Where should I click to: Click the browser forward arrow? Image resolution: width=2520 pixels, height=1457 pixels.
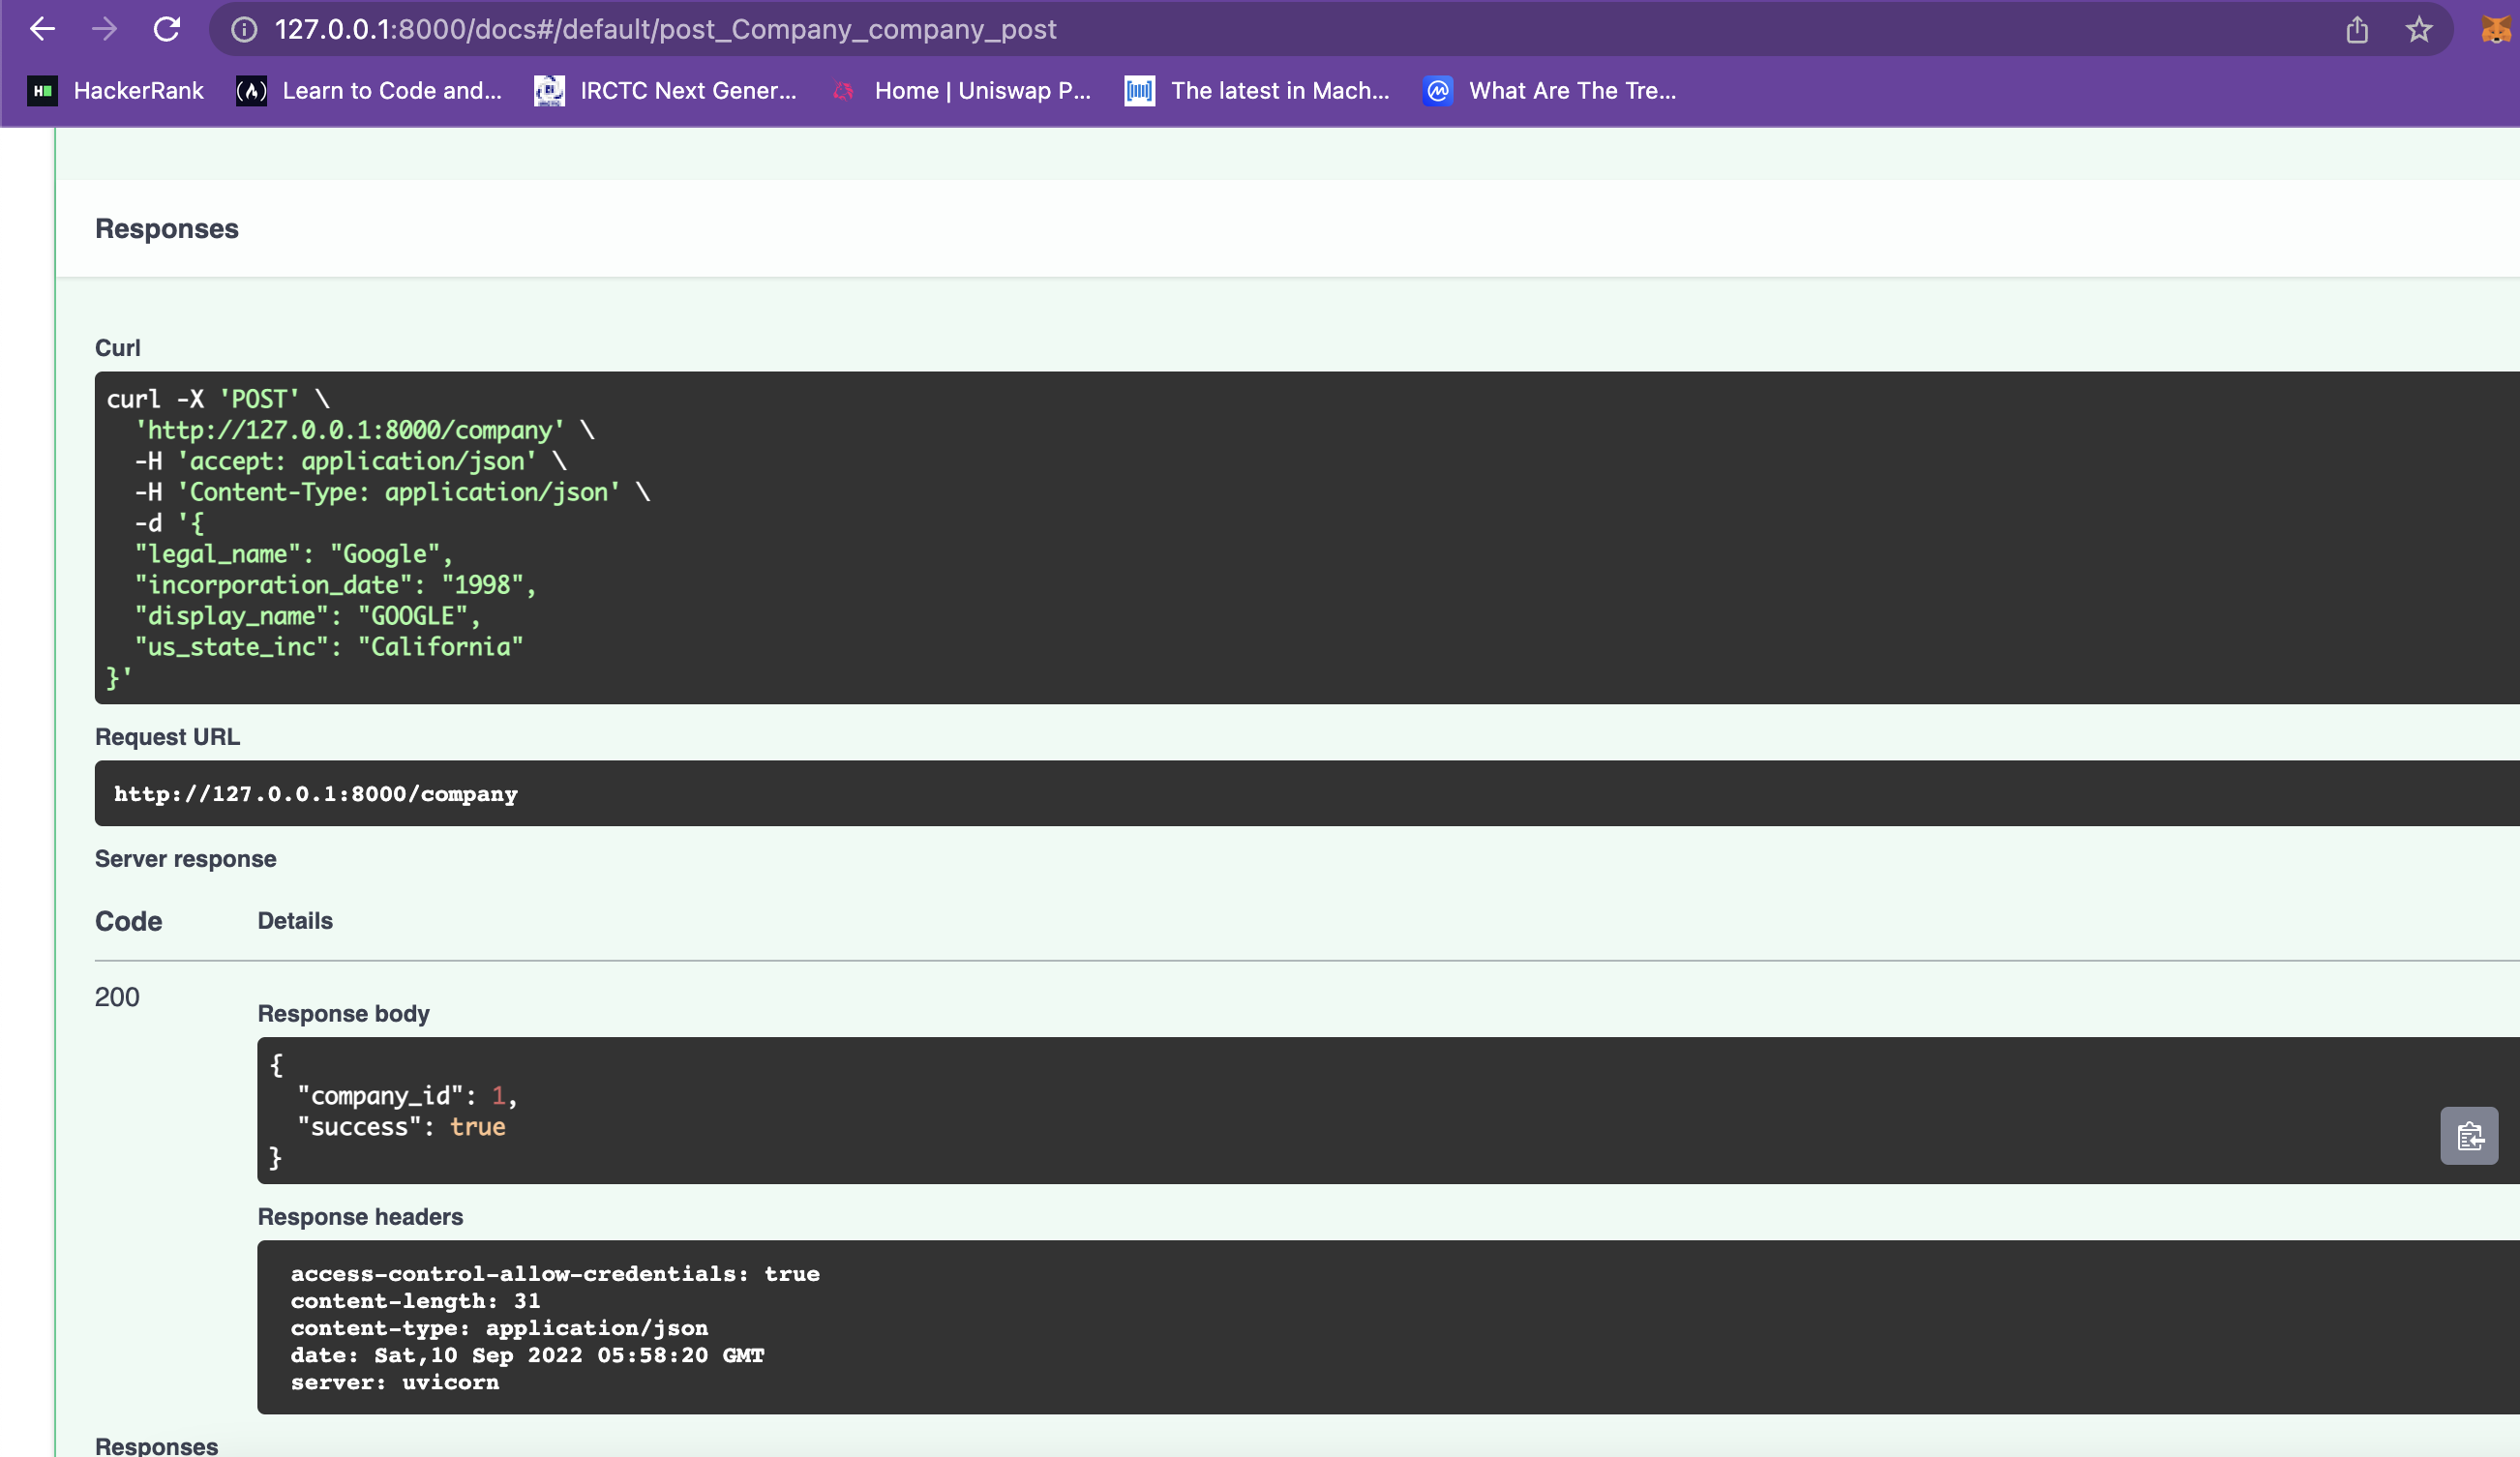pos(104,29)
